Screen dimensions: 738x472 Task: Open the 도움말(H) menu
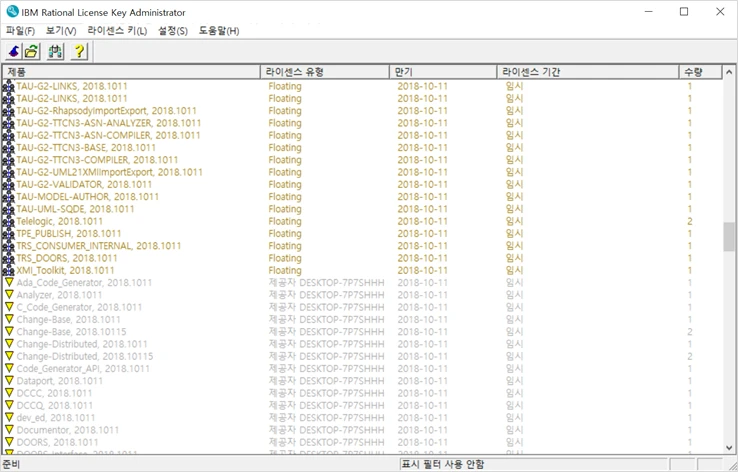(x=219, y=31)
